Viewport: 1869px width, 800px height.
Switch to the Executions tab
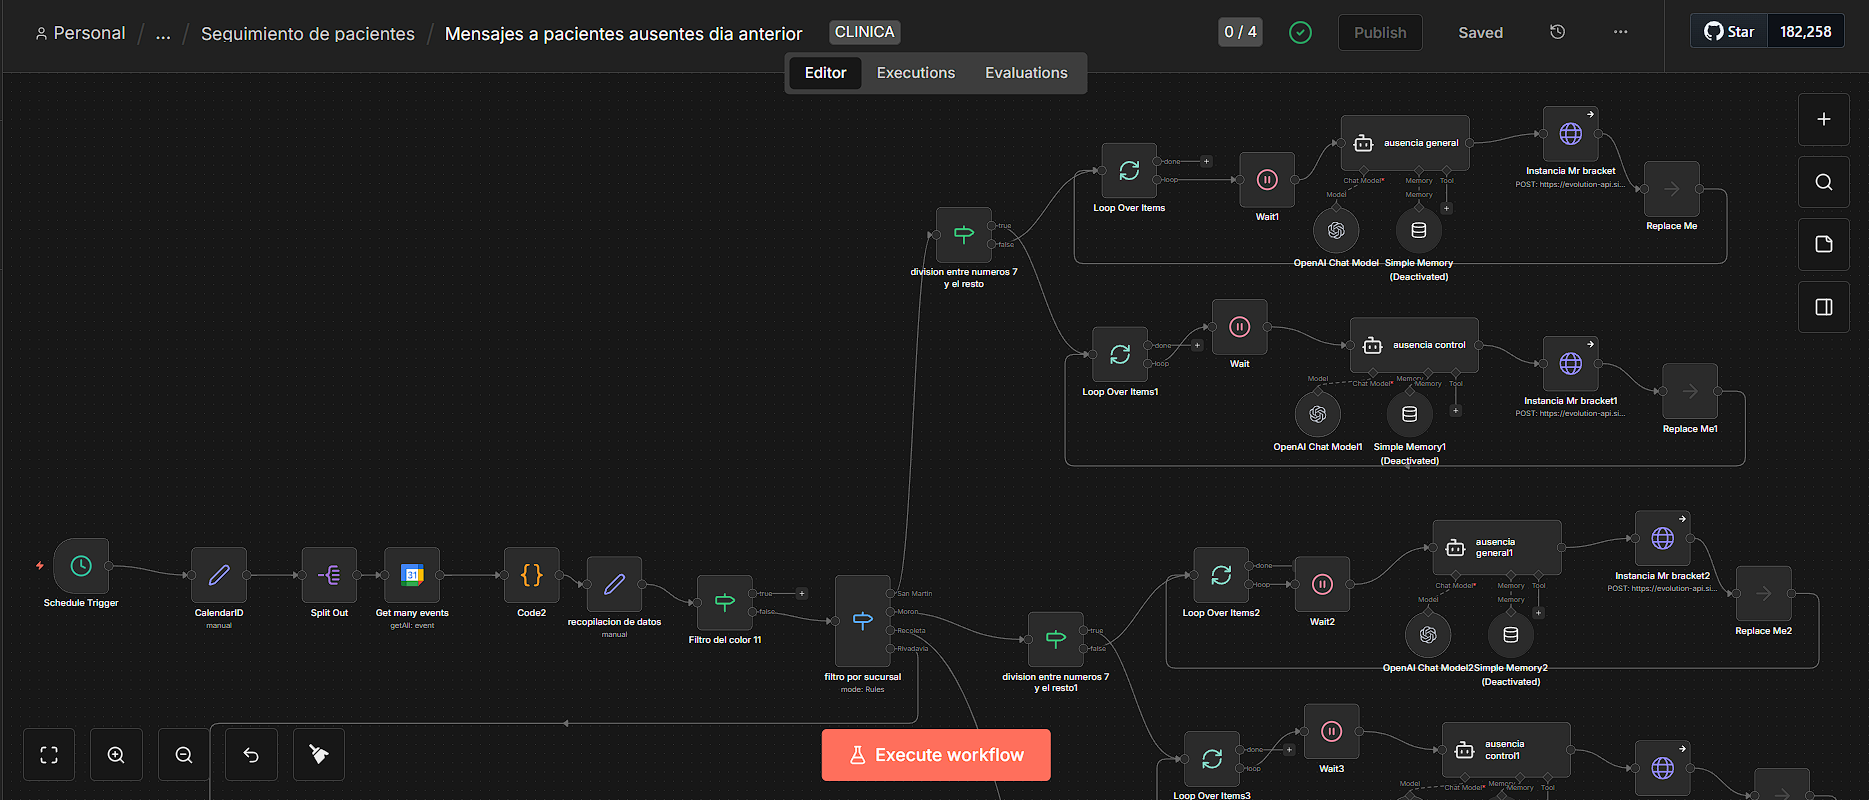[916, 73]
